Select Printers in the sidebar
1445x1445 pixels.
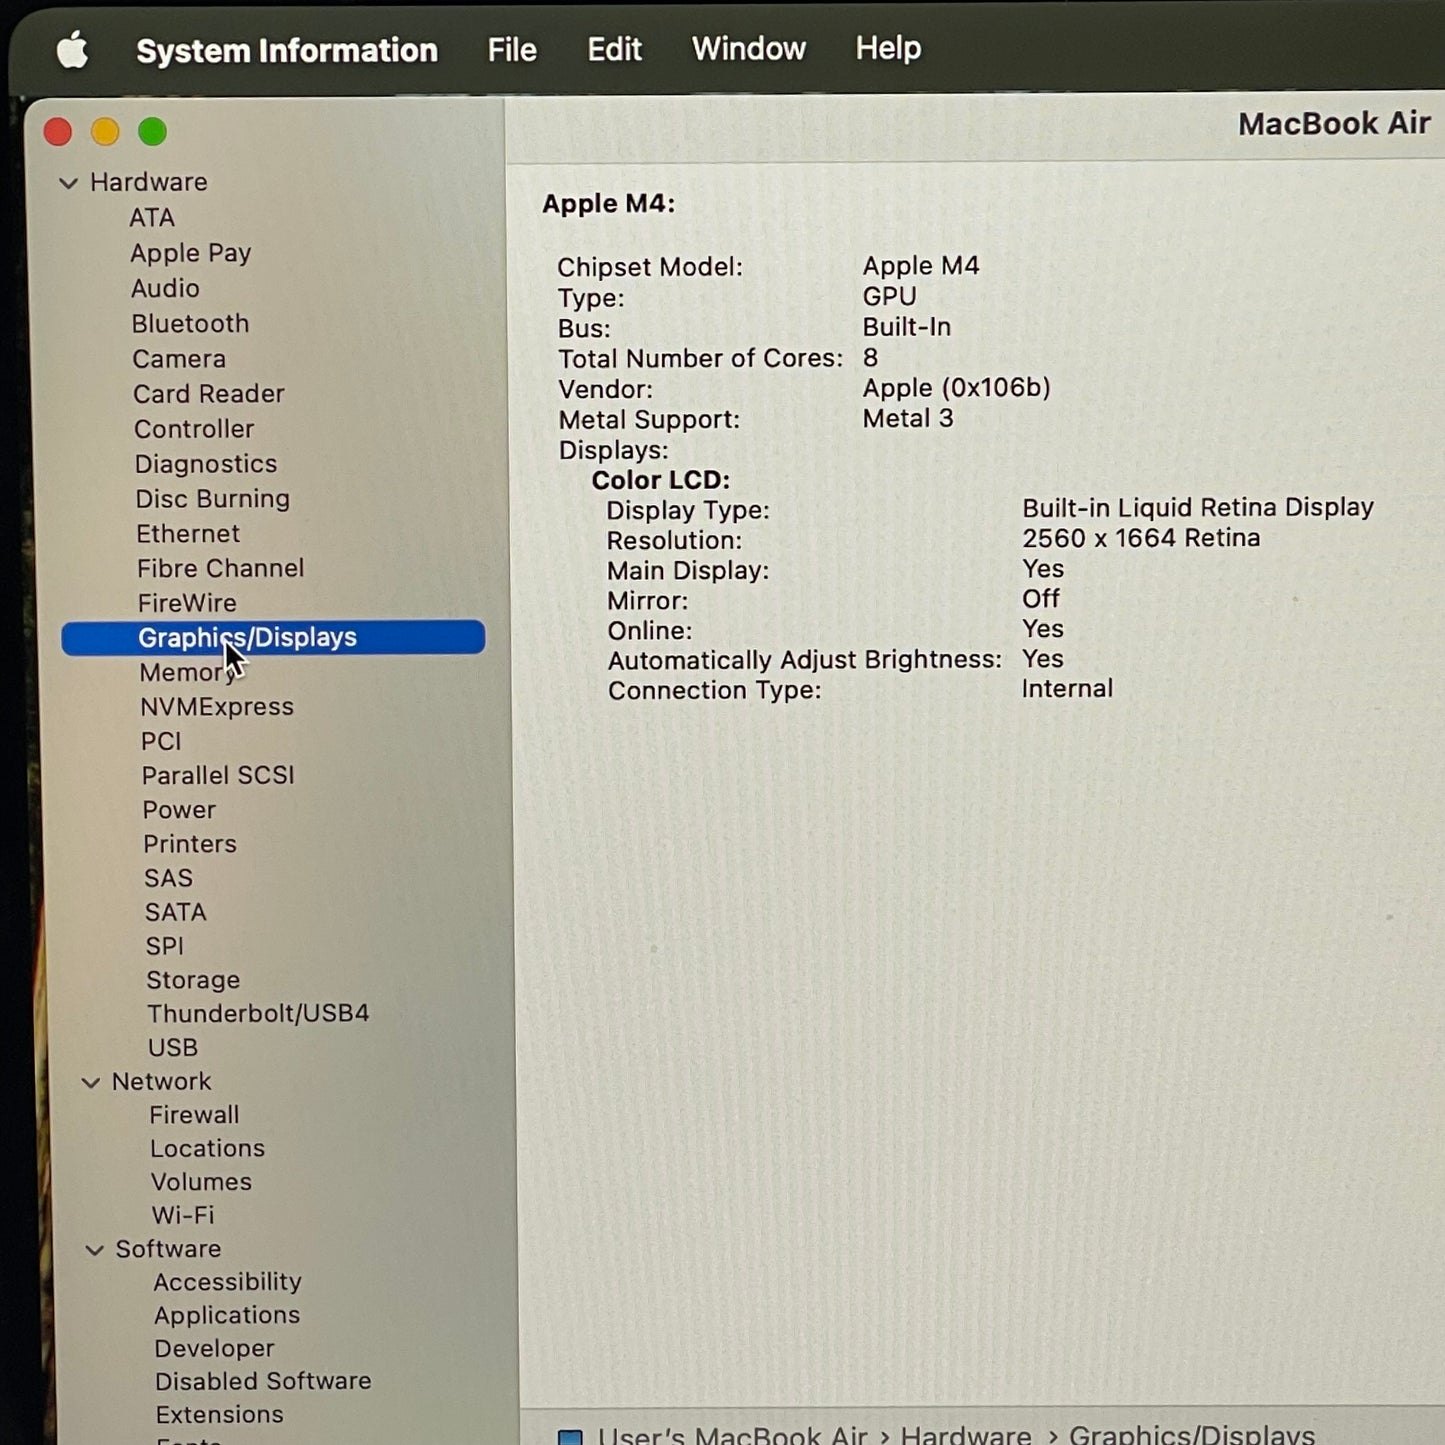point(190,844)
